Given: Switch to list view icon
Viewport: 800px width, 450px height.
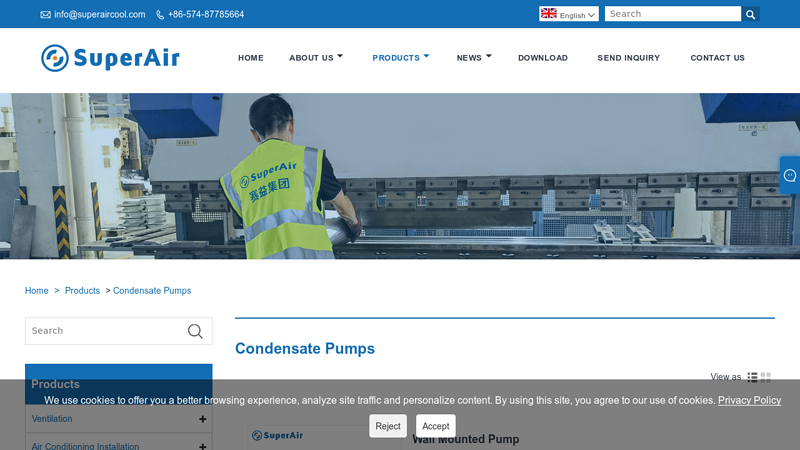Looking at the screenshot, I should (752, 377).
